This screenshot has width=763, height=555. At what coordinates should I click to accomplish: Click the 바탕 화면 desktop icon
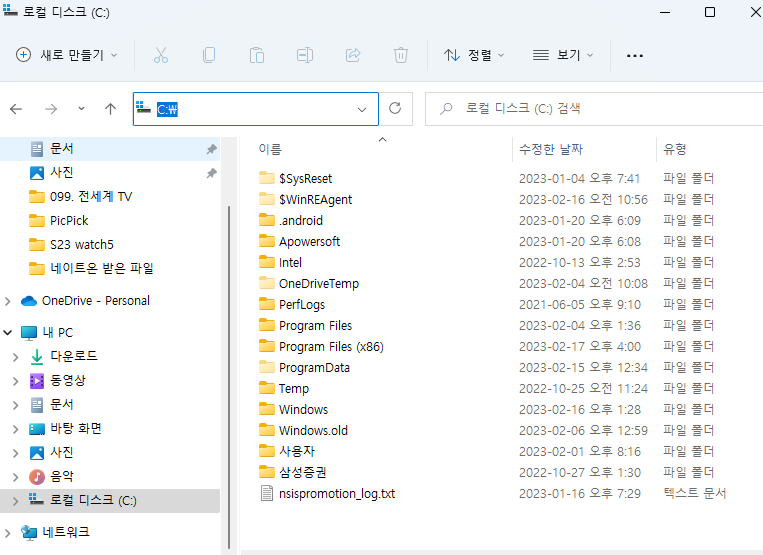37,429
